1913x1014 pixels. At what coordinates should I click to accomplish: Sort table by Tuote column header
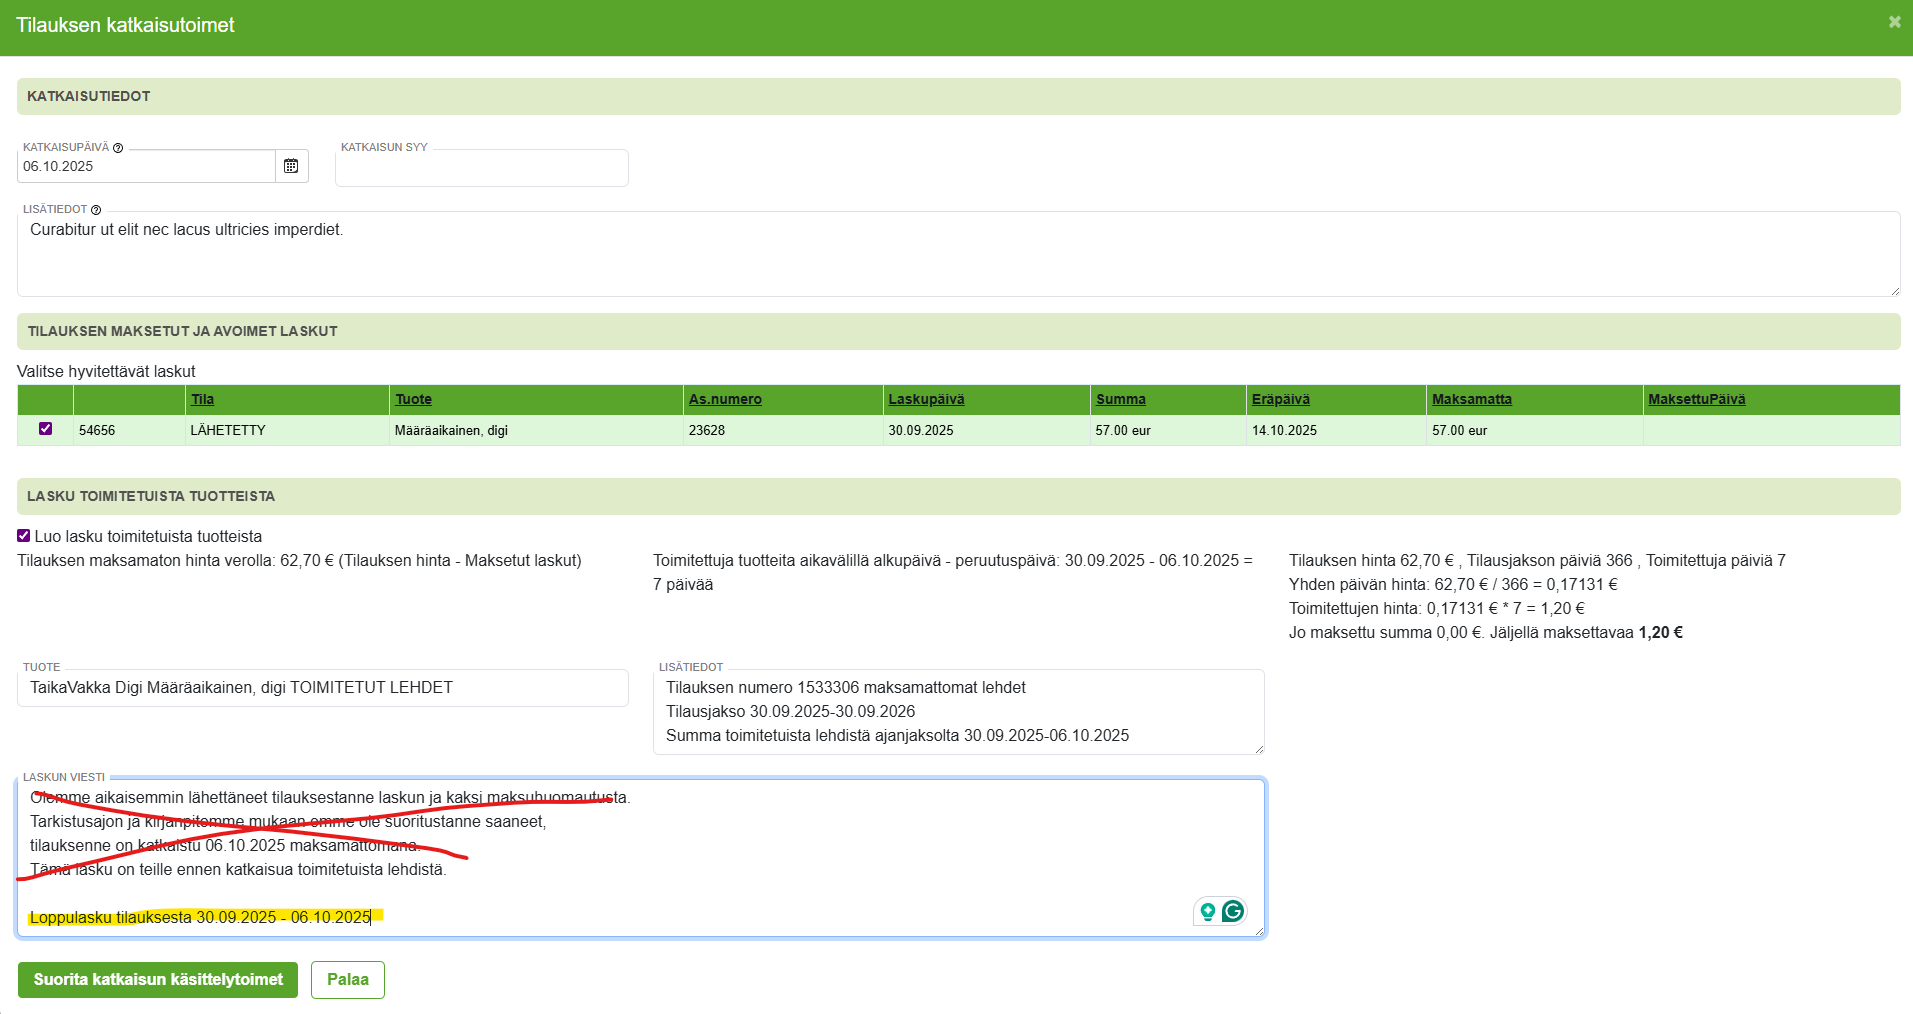pos(413,399)
